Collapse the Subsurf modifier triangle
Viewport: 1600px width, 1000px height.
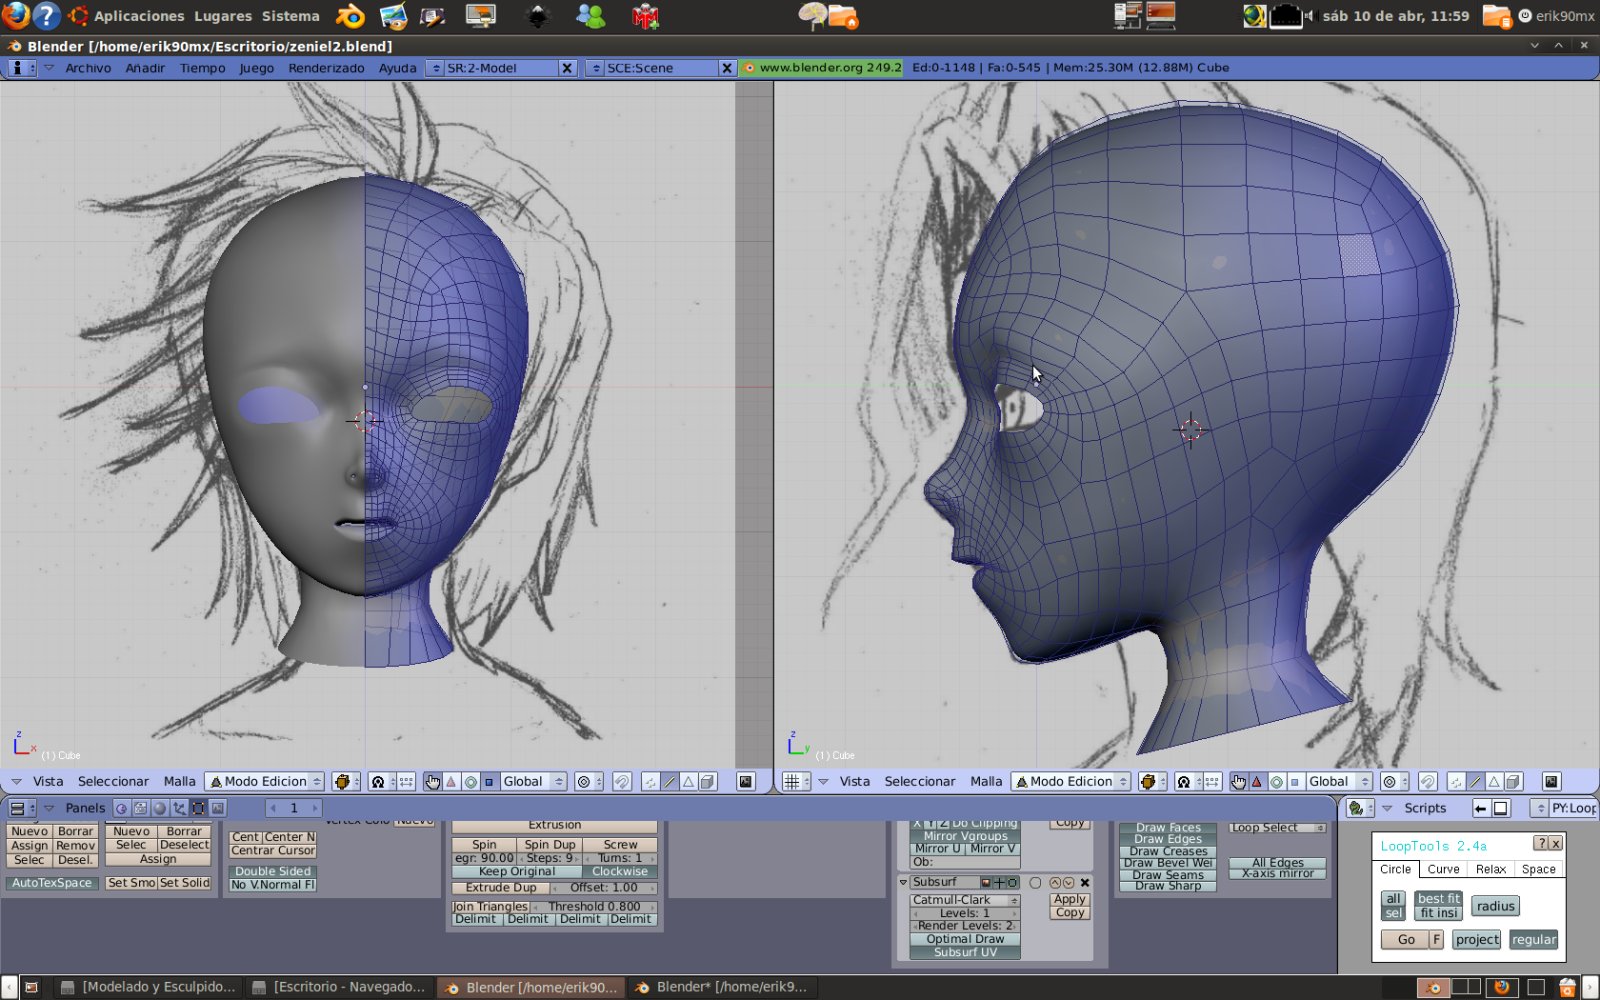pos(903,883)
